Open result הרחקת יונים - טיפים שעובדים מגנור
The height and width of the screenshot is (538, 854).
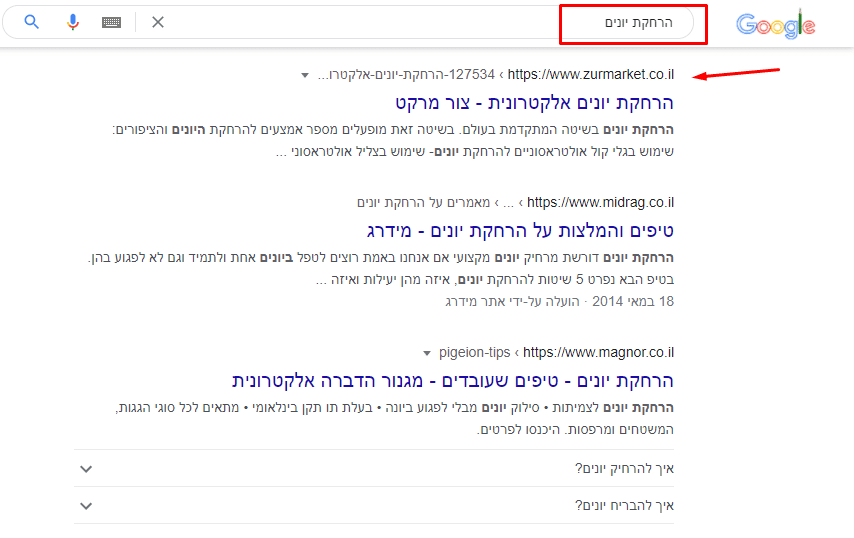[x=453, y=381]
